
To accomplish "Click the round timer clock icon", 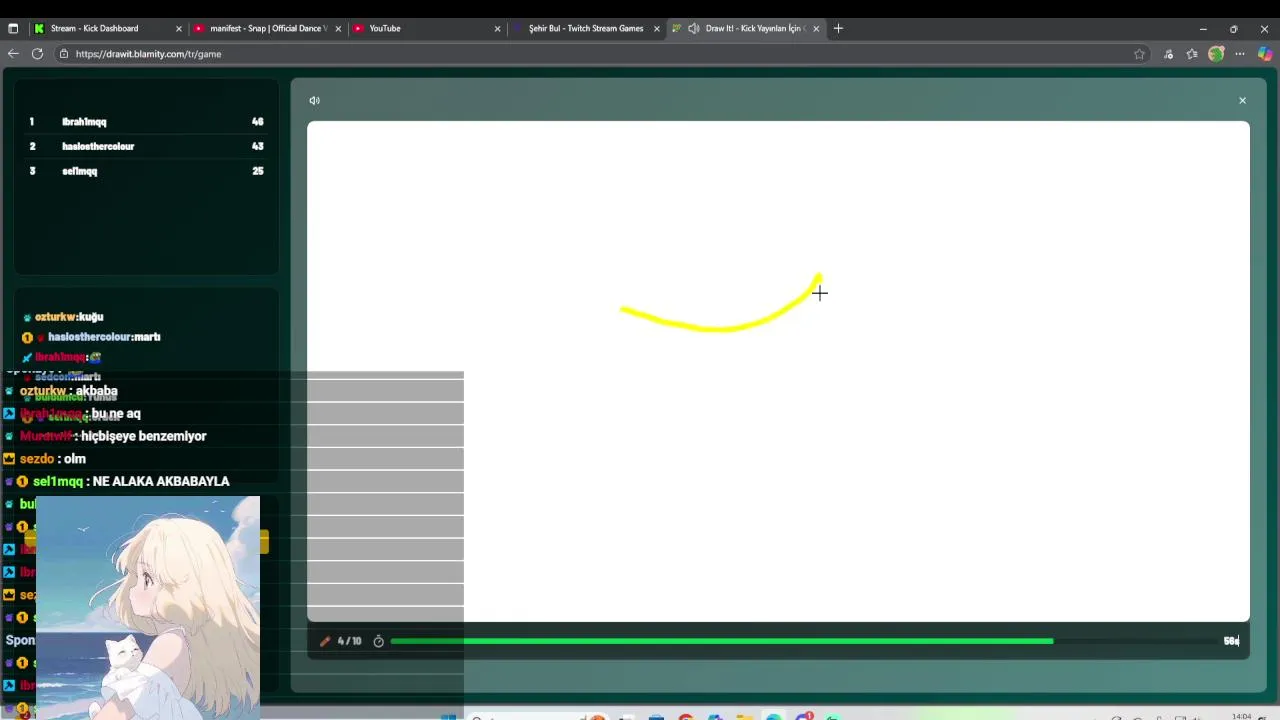I will (378, 641).
